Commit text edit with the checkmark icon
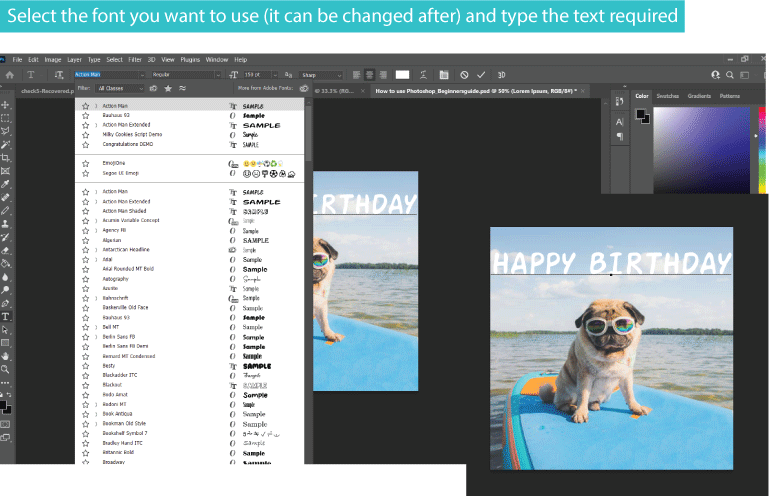Viewport: 769px width, 496px height. click(481, 74)
